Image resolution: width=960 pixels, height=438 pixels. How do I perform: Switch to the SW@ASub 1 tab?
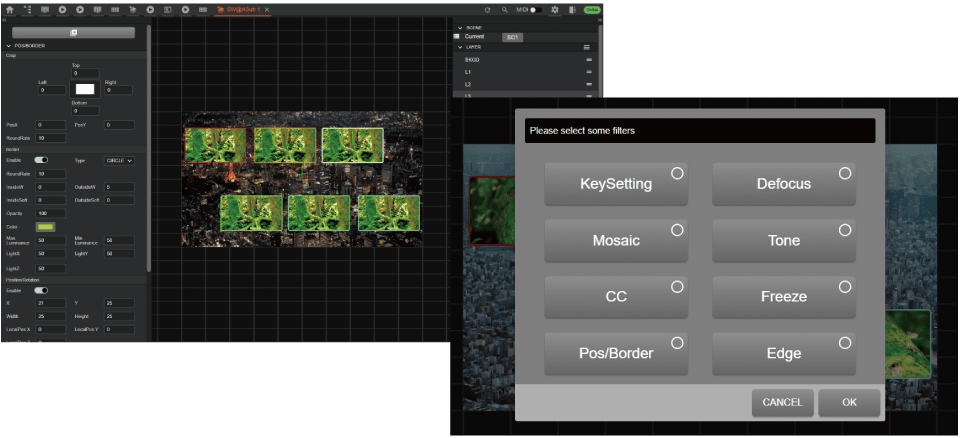pos(239,9)
